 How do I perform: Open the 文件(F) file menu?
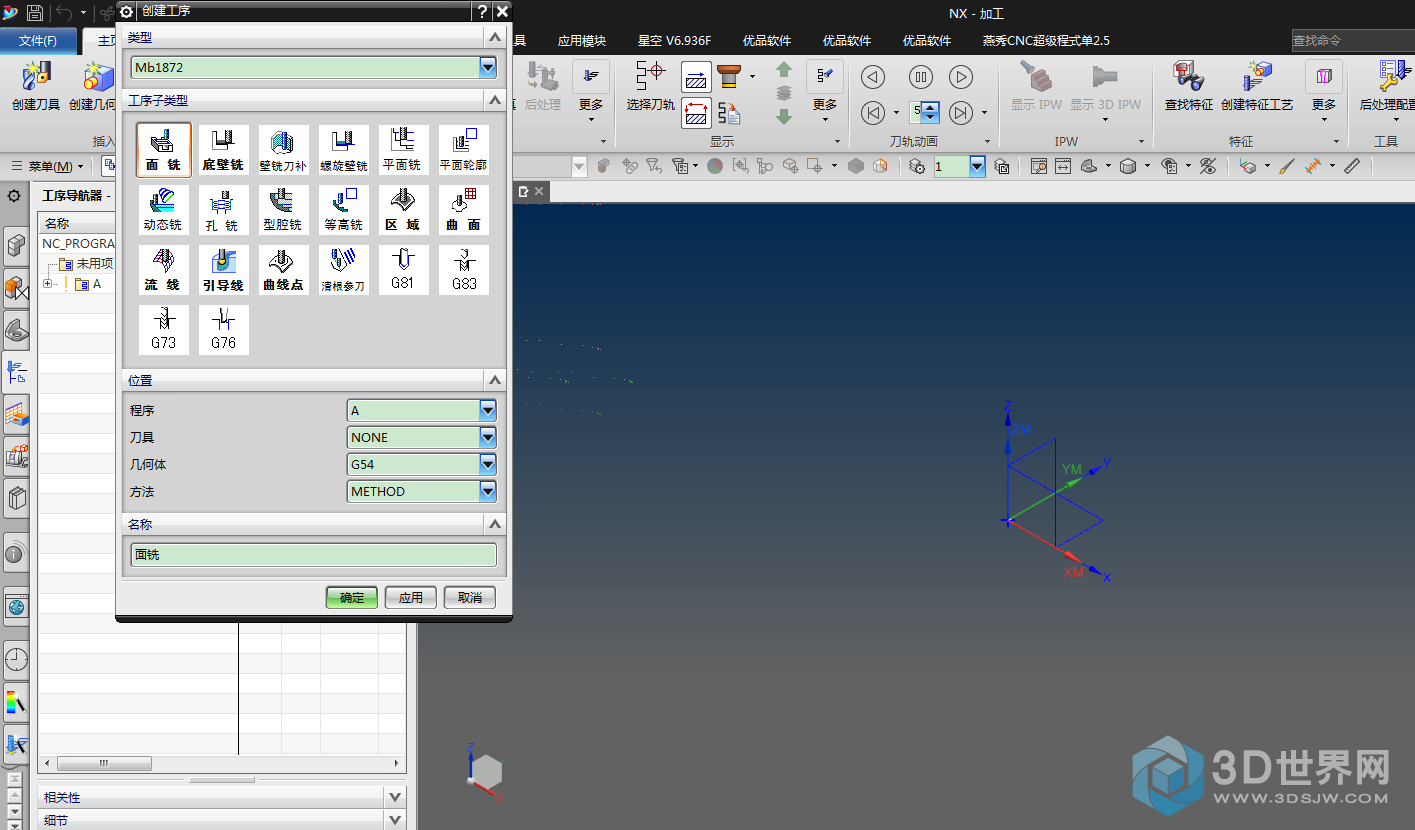click(x=38, y=41)
